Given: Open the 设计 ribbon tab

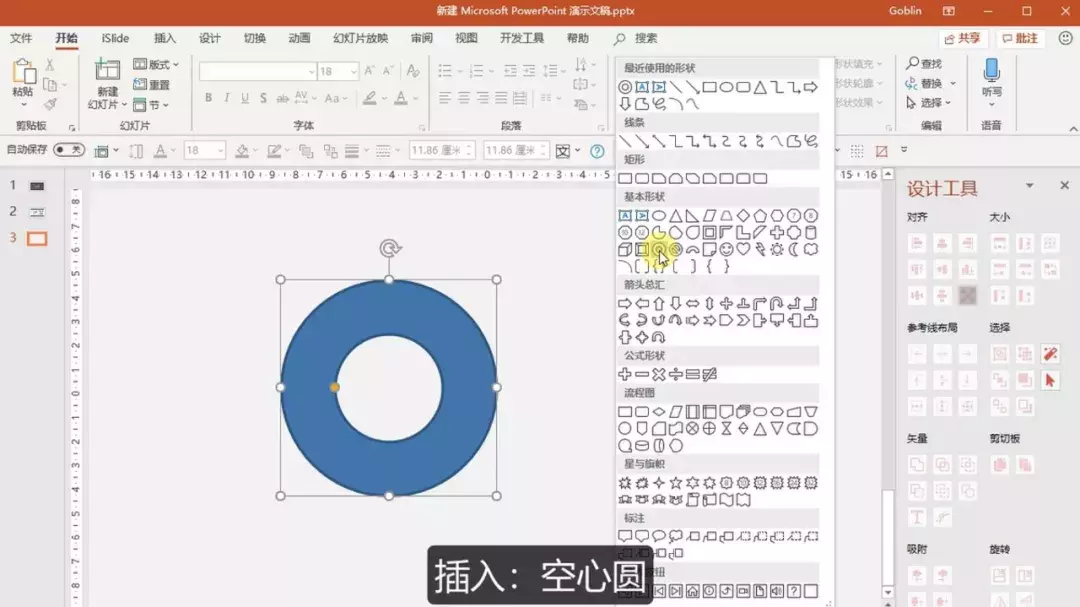Looking at the screenshot, I should (209, 38).
